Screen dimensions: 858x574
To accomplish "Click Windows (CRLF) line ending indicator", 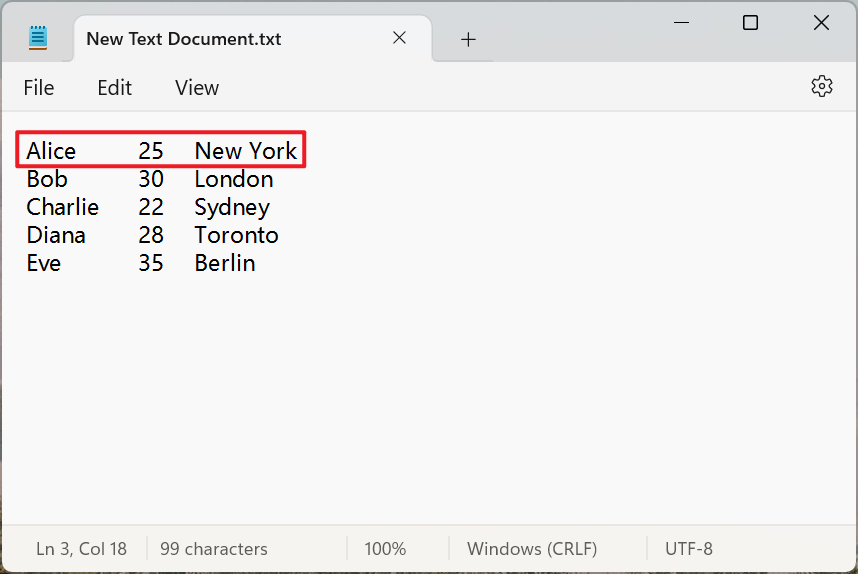I will tap(532, 549).
